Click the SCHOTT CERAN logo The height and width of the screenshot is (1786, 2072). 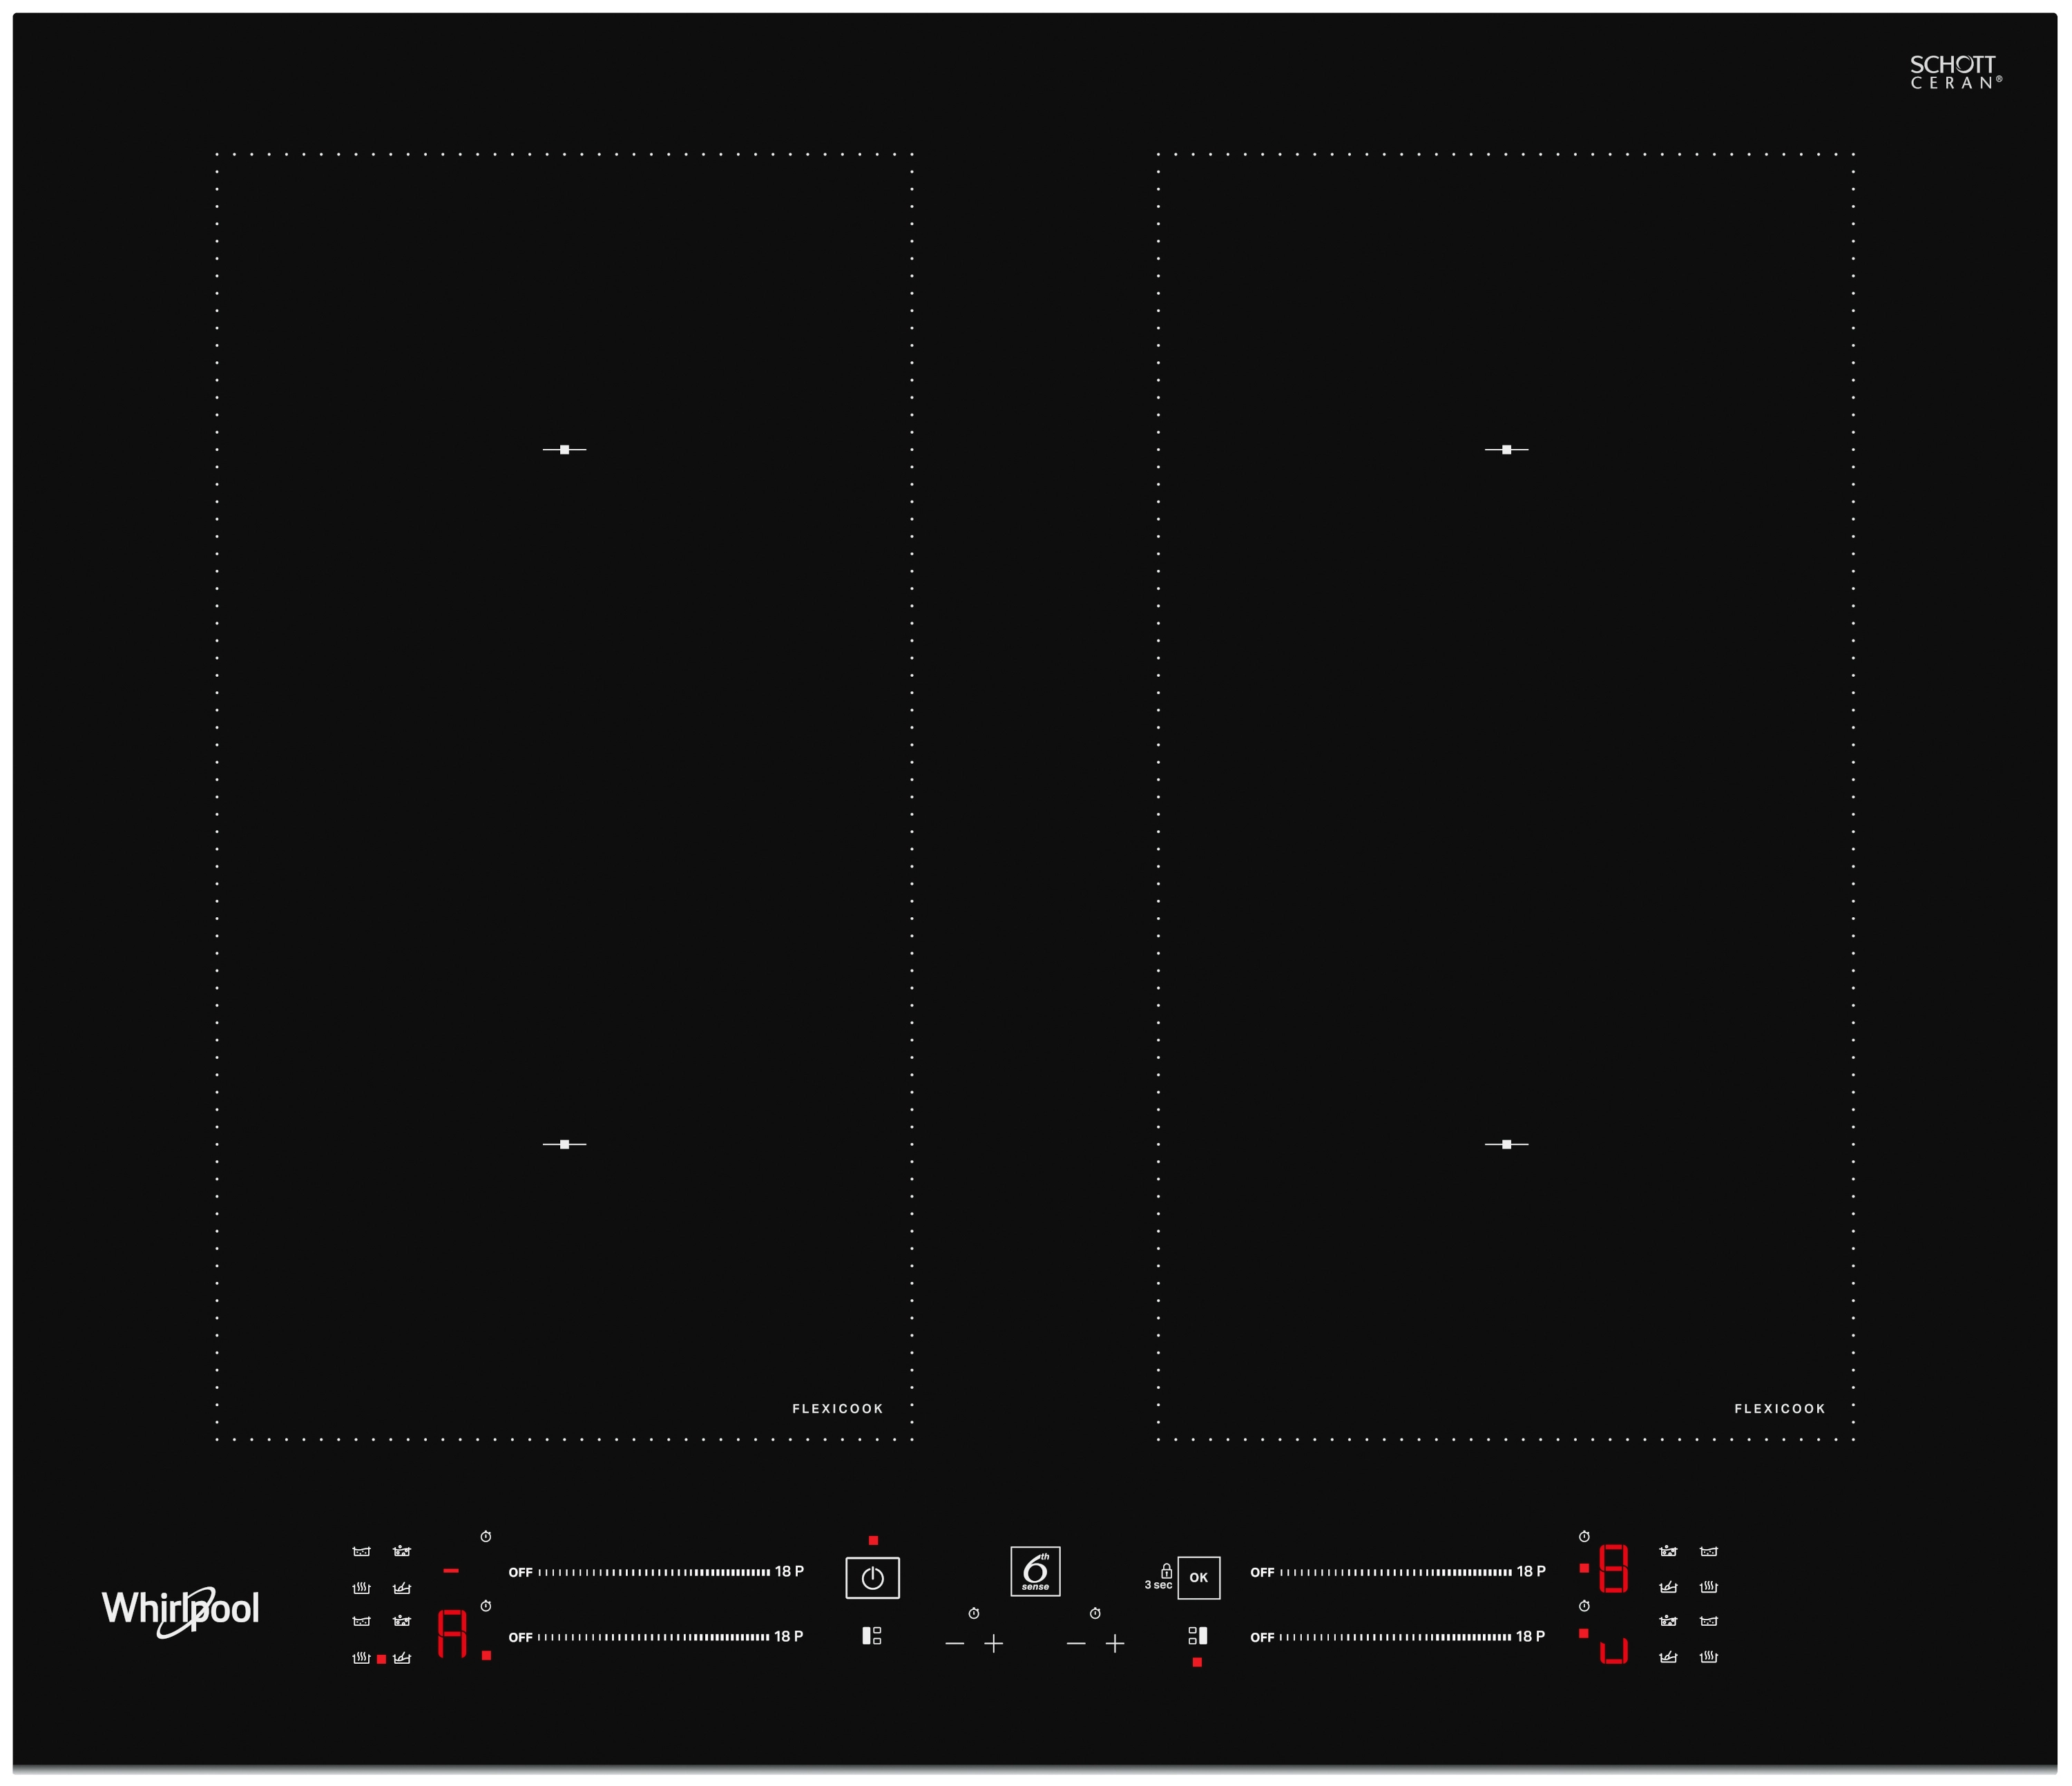1955,72
